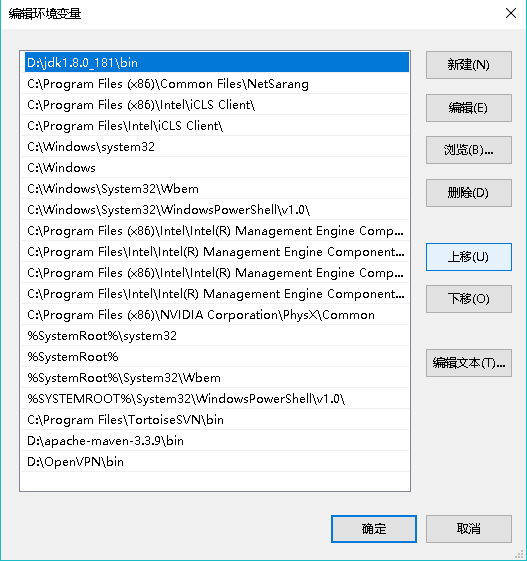Image resolution: width=527 pixels, height=561 pixels.
Task: Select the NVIDIA Corporation\PhysX\Common row
Action: pyautogui.click(x=217, y=315)
